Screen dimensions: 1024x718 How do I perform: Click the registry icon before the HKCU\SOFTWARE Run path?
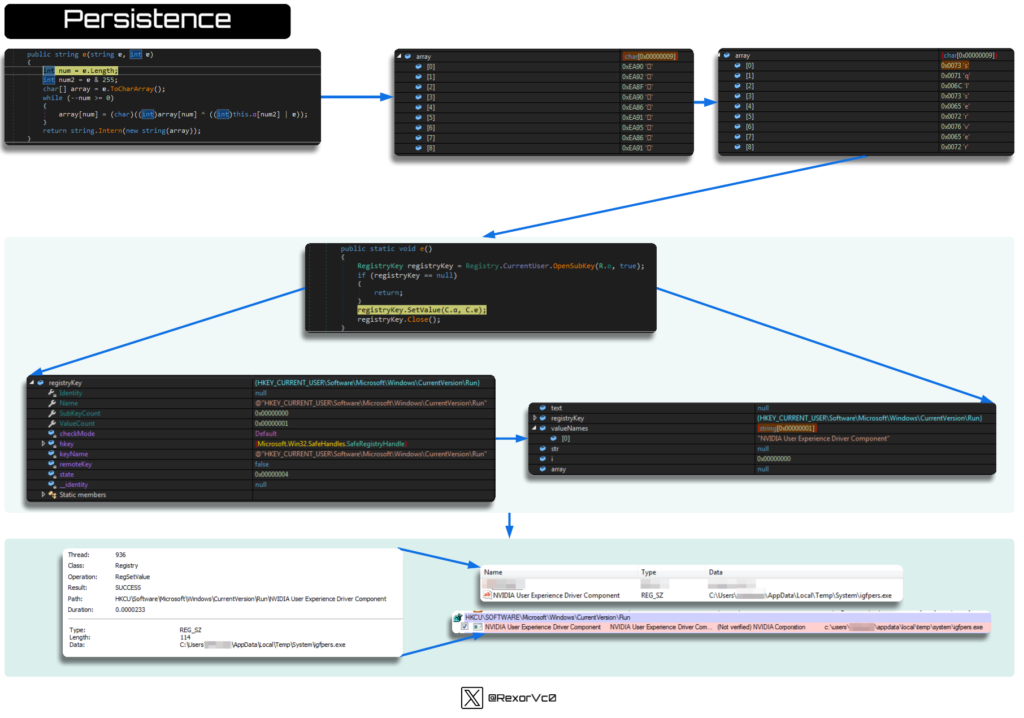(x=457, y=618)
